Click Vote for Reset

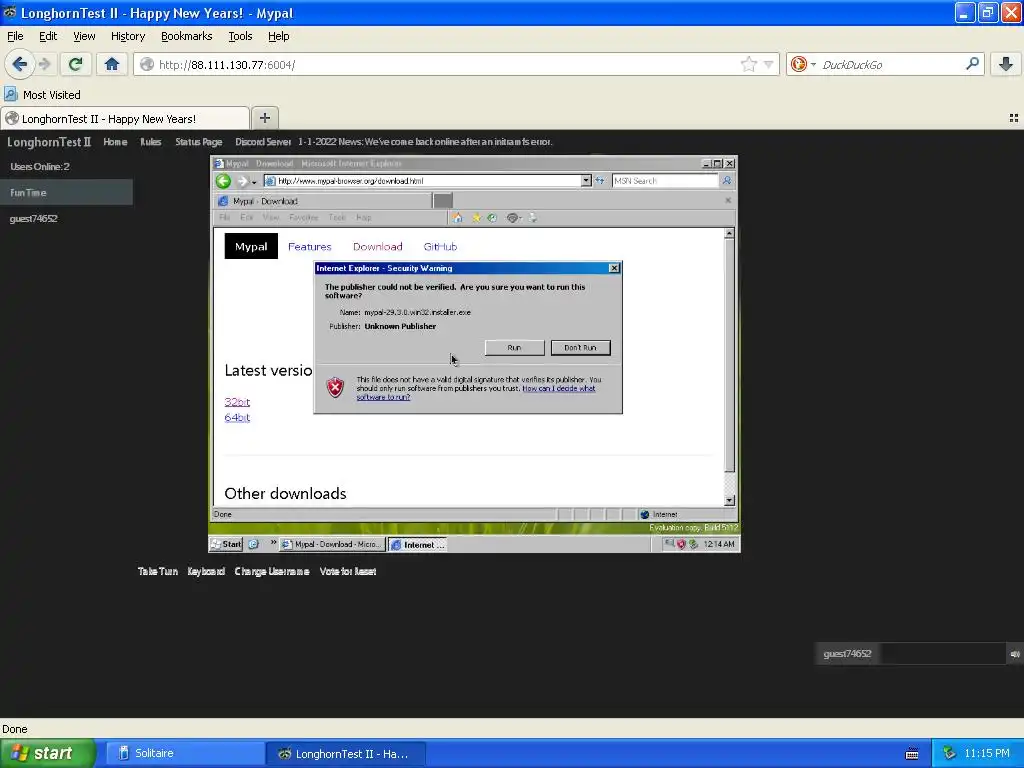point(348,571)
